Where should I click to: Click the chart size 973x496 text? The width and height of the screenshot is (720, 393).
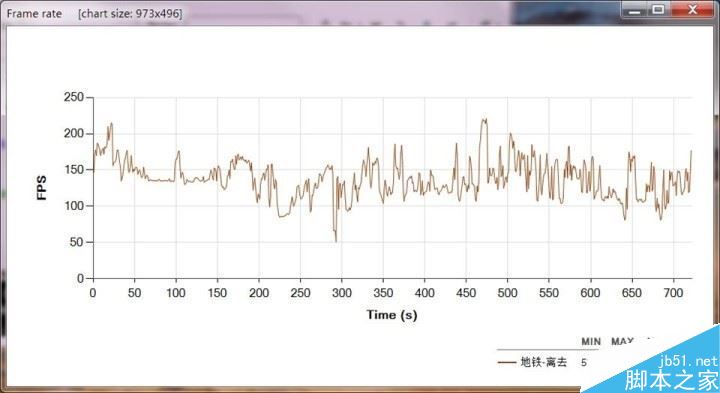130,14
